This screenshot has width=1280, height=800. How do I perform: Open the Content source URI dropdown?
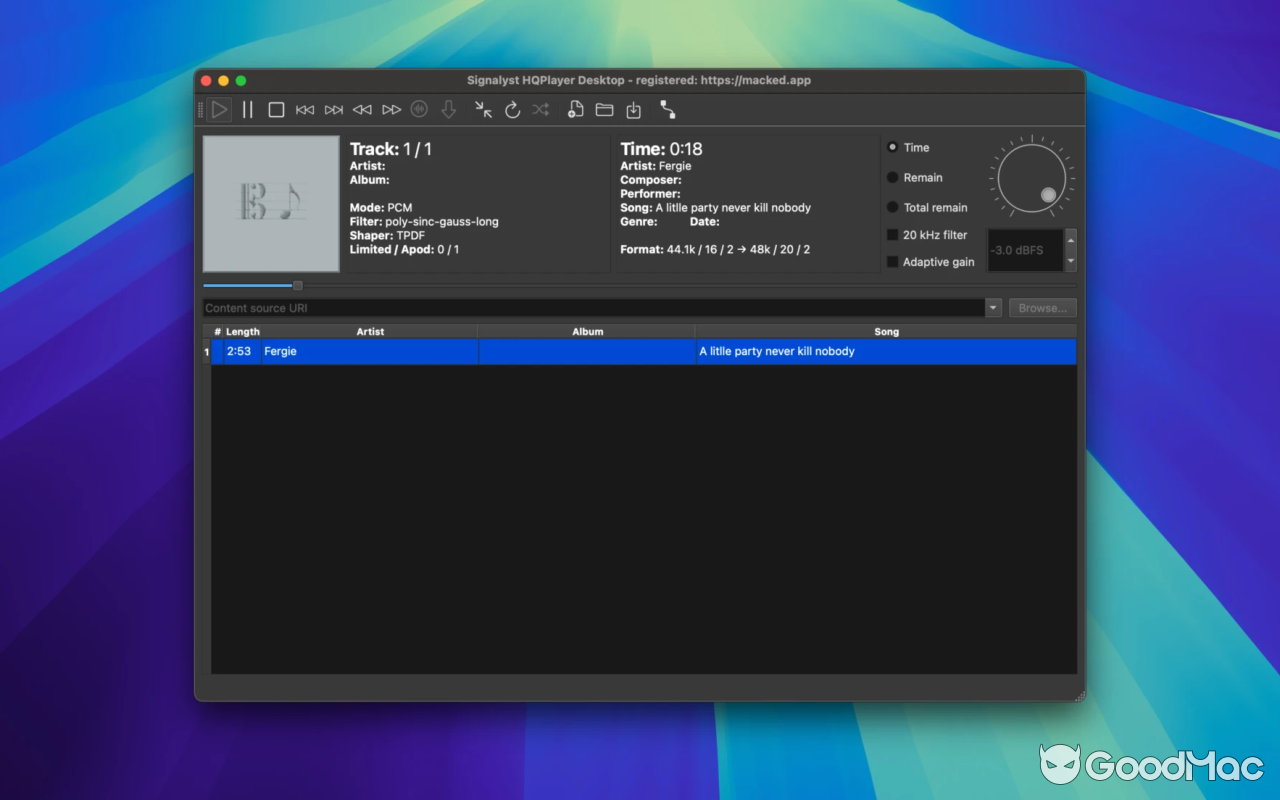pos(992,308)
